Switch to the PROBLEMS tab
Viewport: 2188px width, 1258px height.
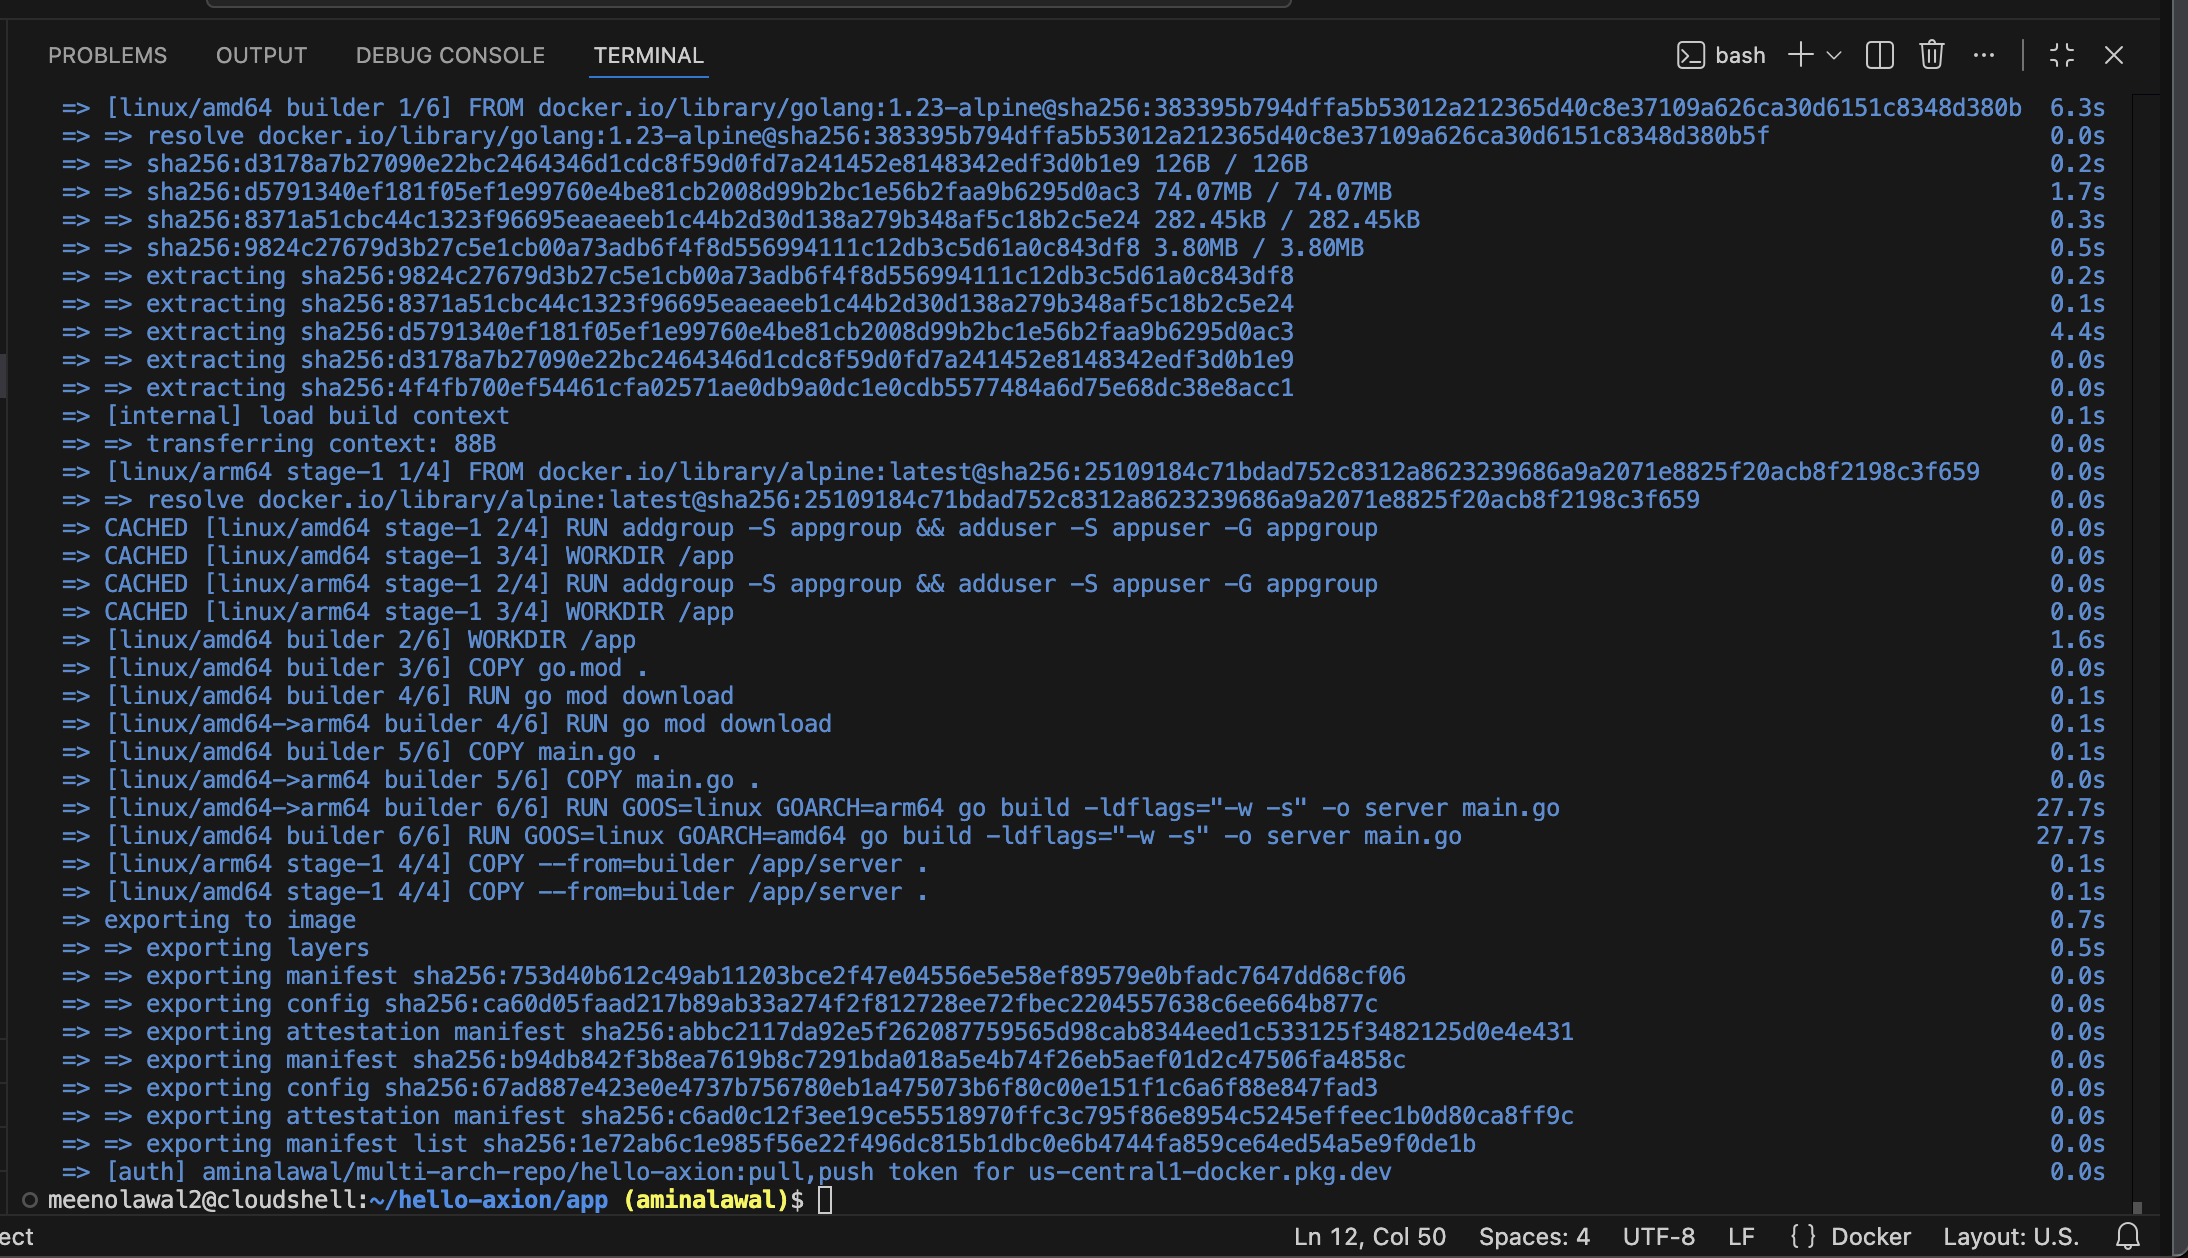[107, 55]
